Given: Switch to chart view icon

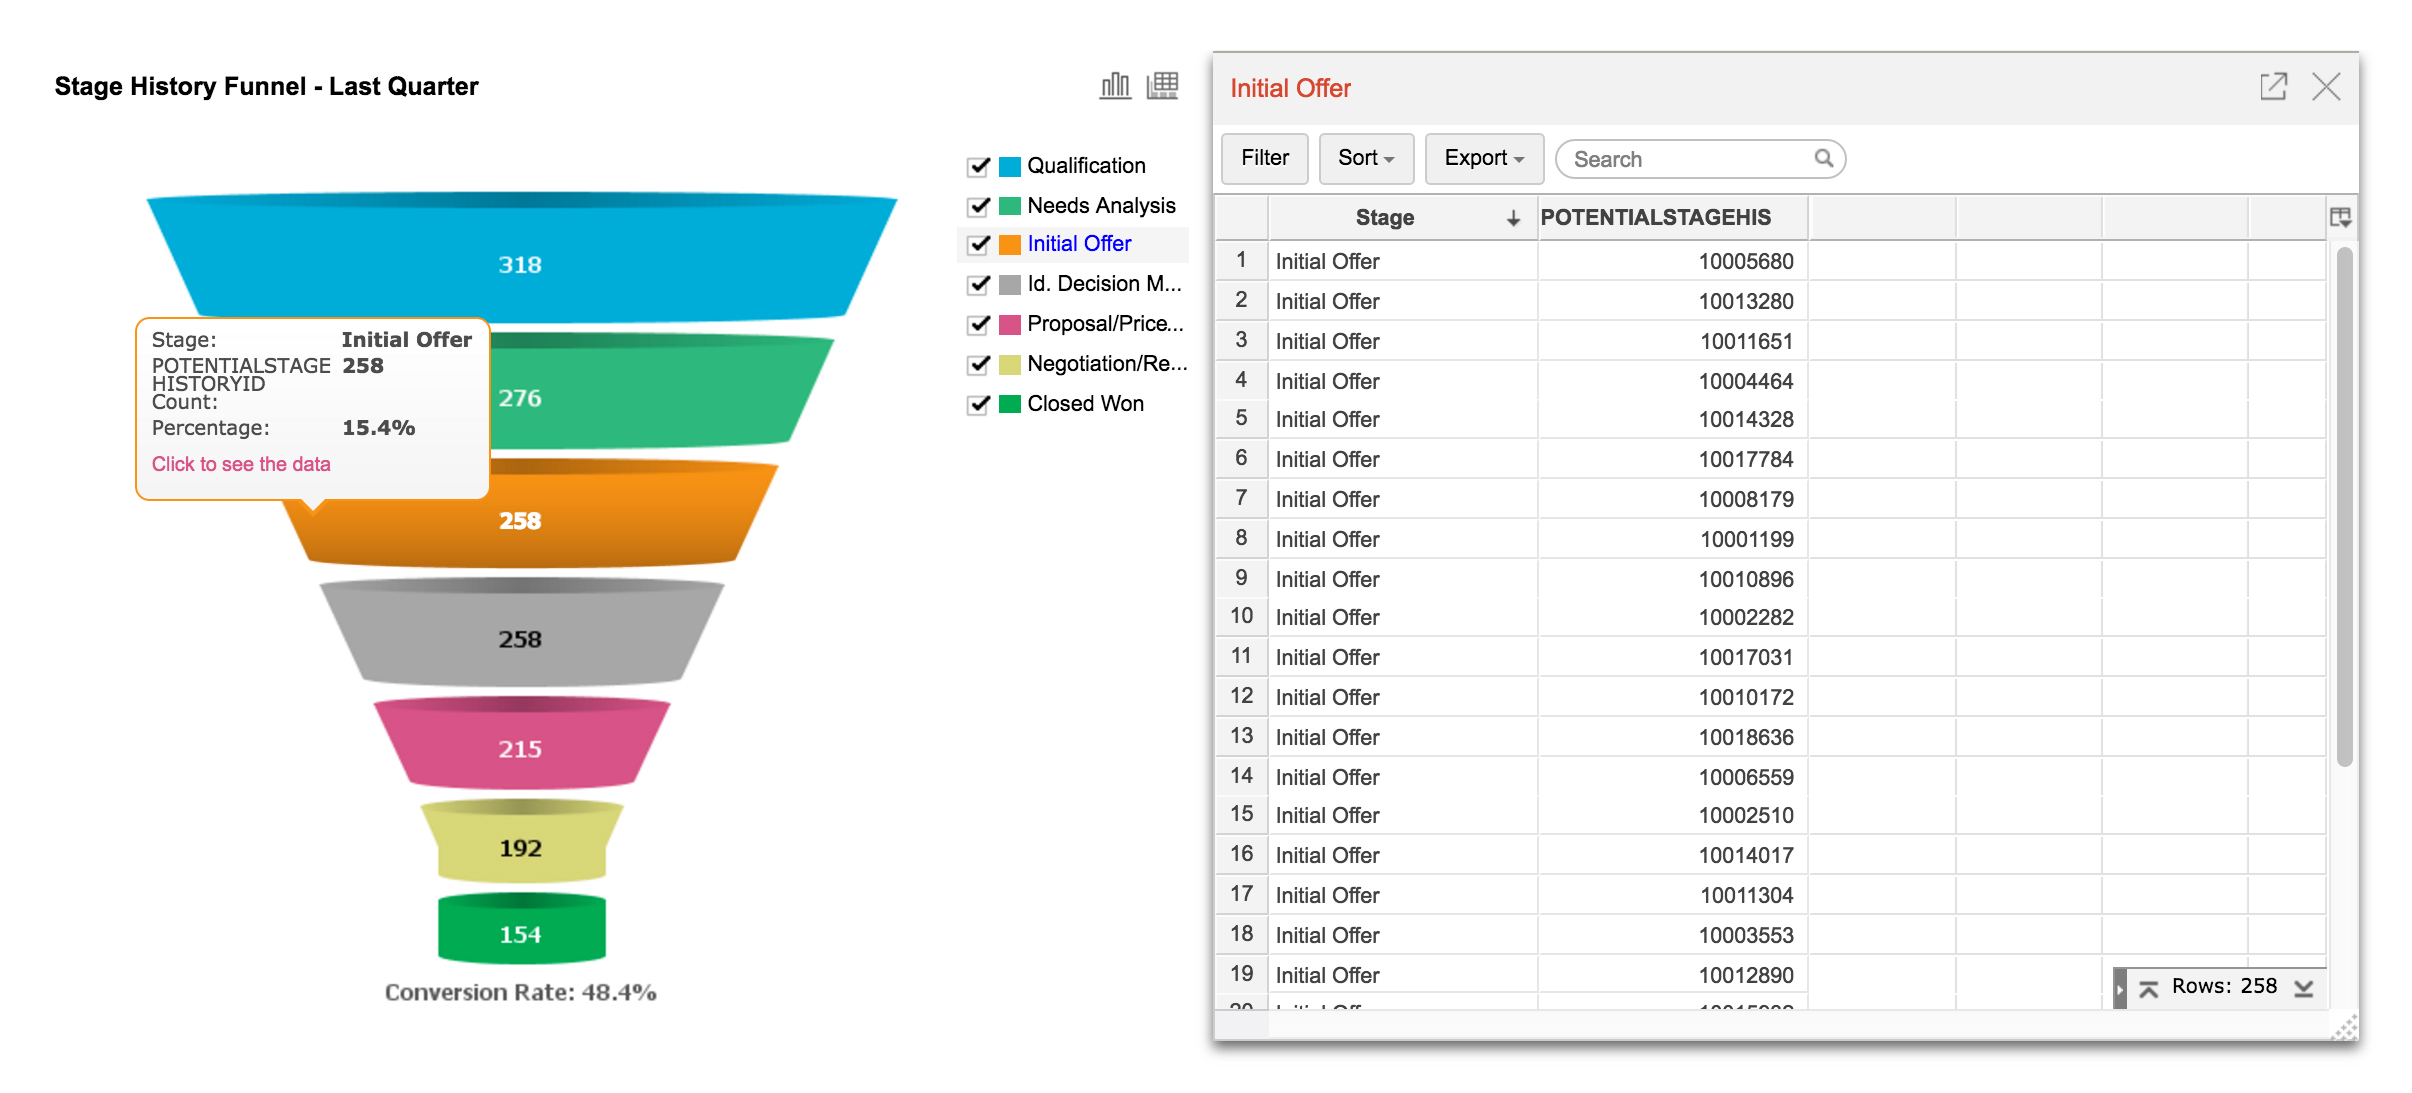Looking at the screenshot, I should [x=1114, y=86].
